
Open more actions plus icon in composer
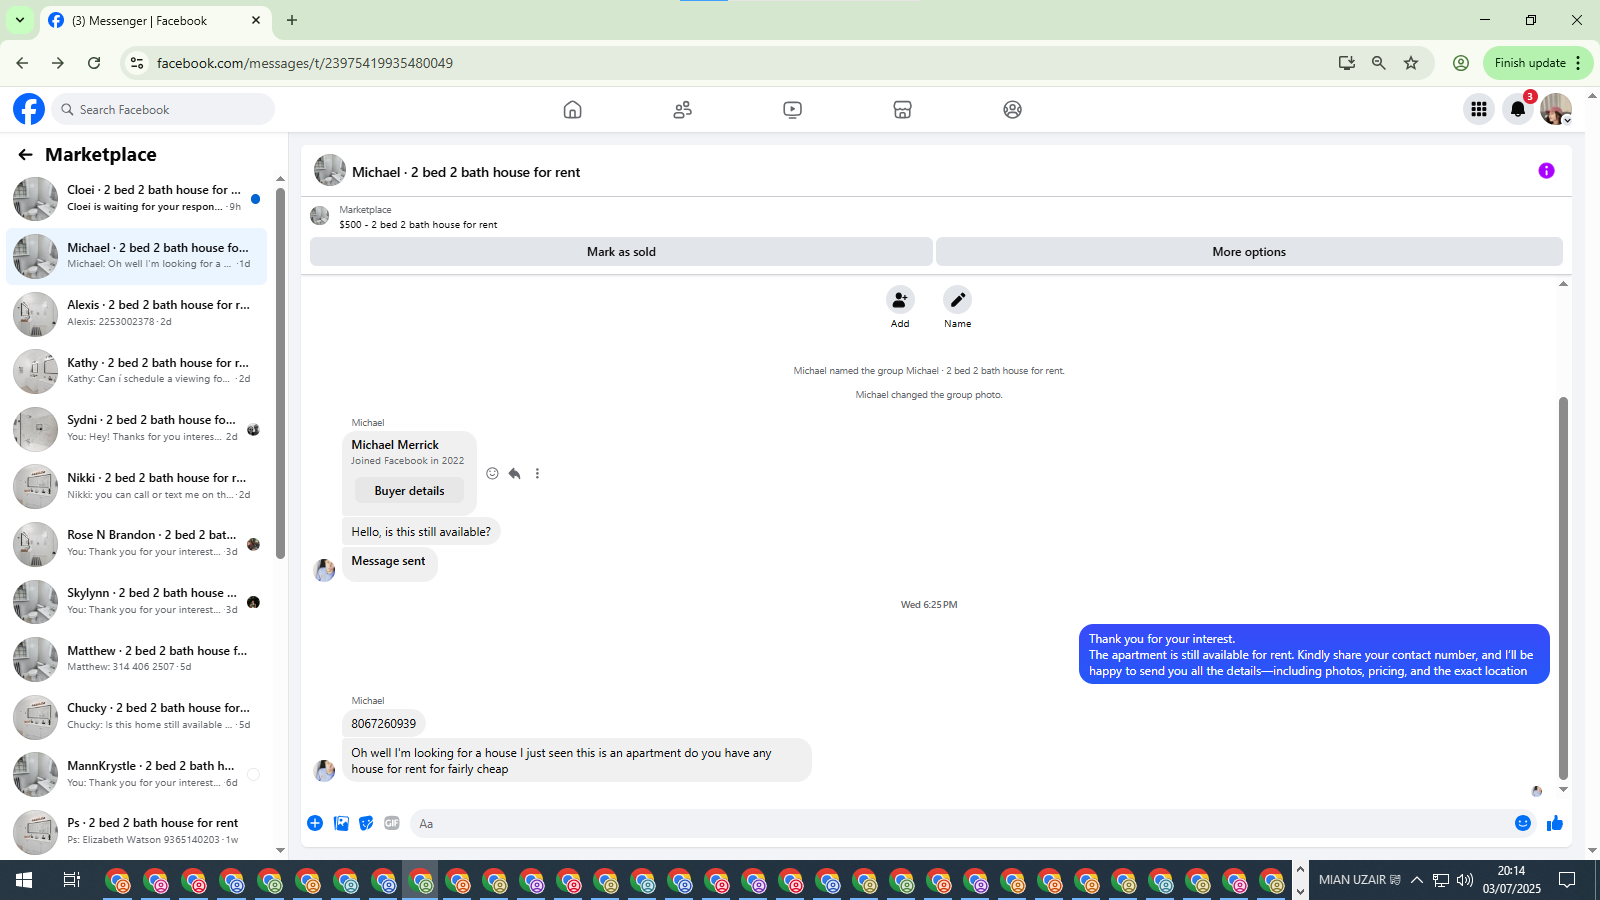(x=315, y=823)
